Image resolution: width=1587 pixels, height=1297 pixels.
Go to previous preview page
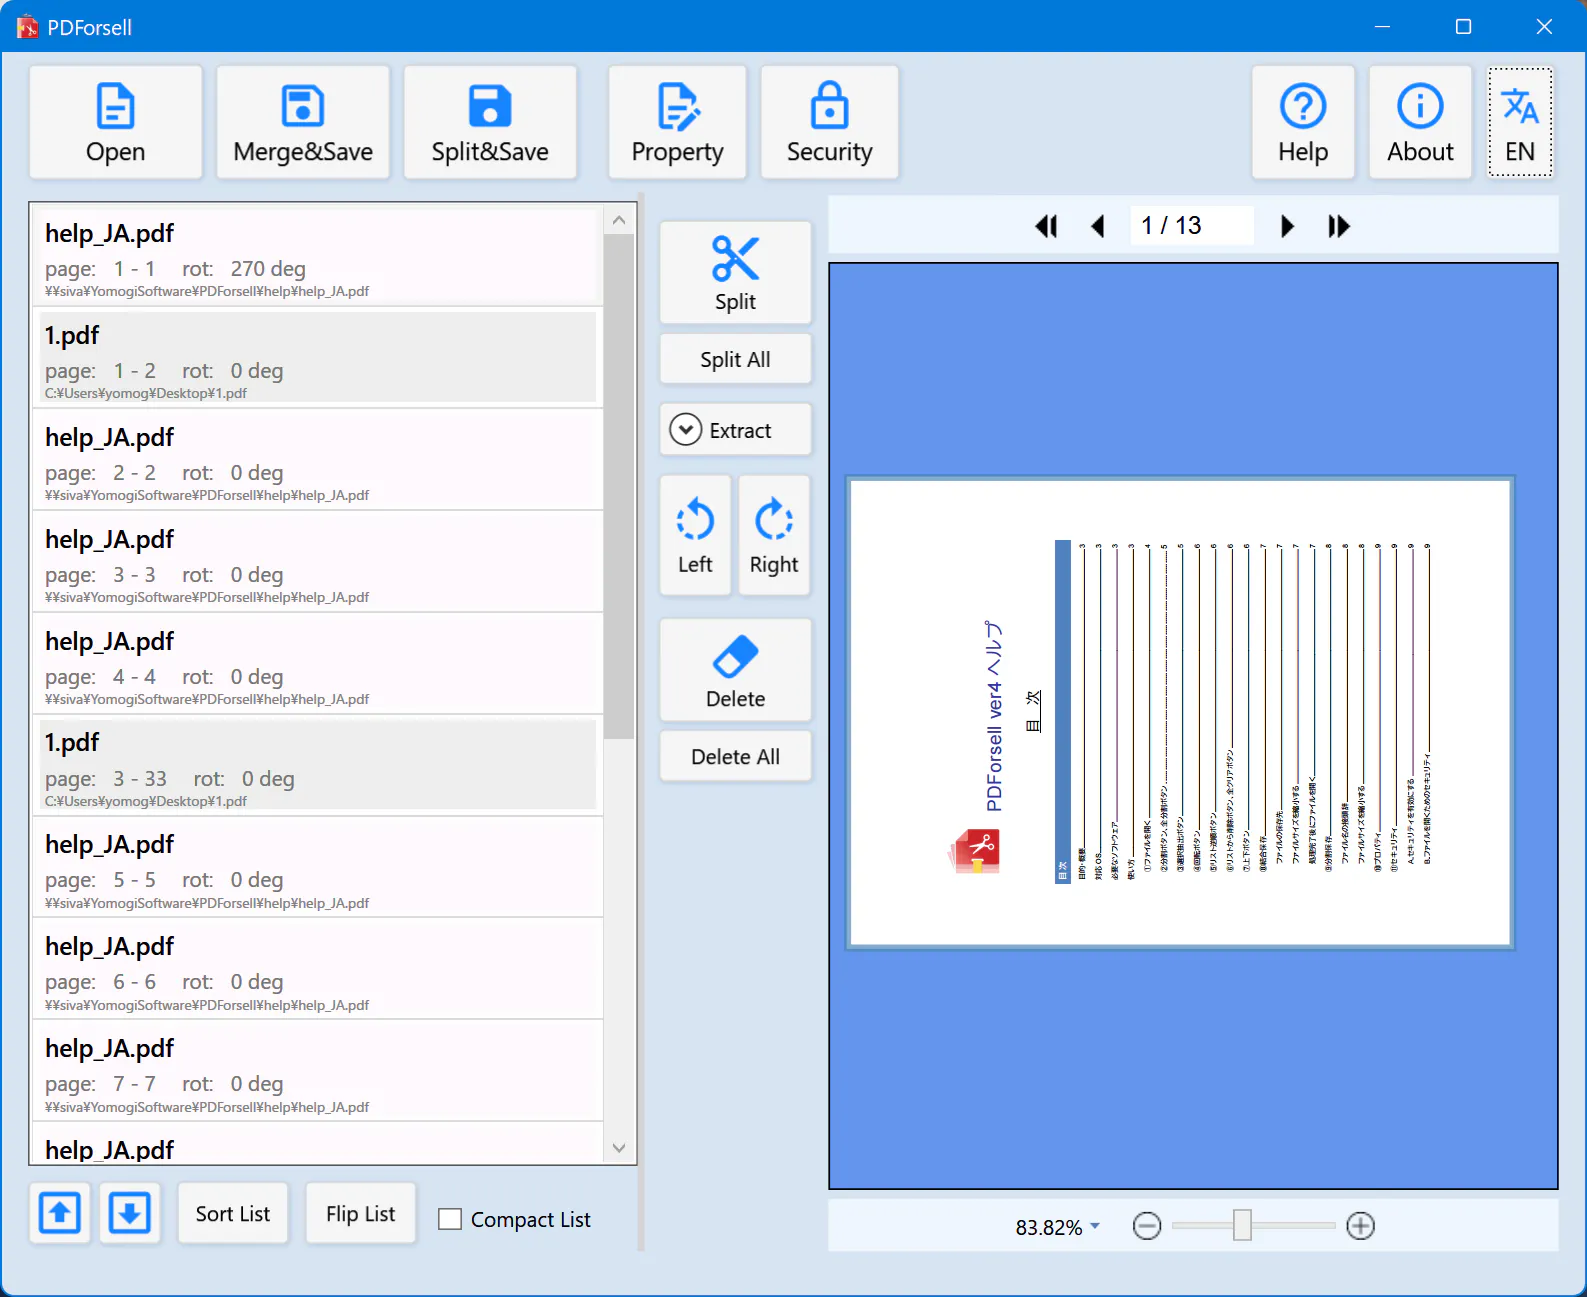(1098, 226)
